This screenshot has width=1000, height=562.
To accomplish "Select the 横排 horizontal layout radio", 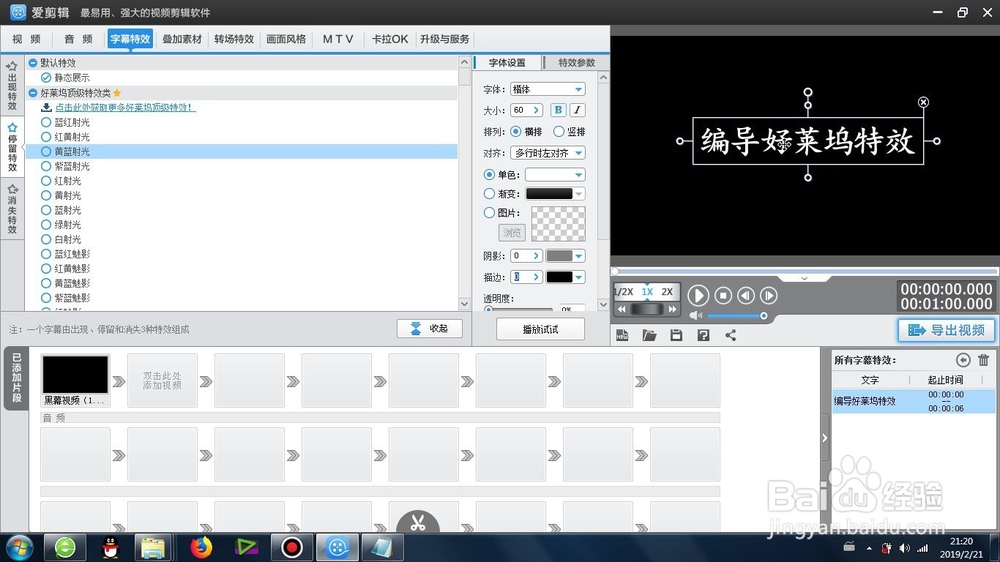I will pyautogui.click(x=515, y=131).
